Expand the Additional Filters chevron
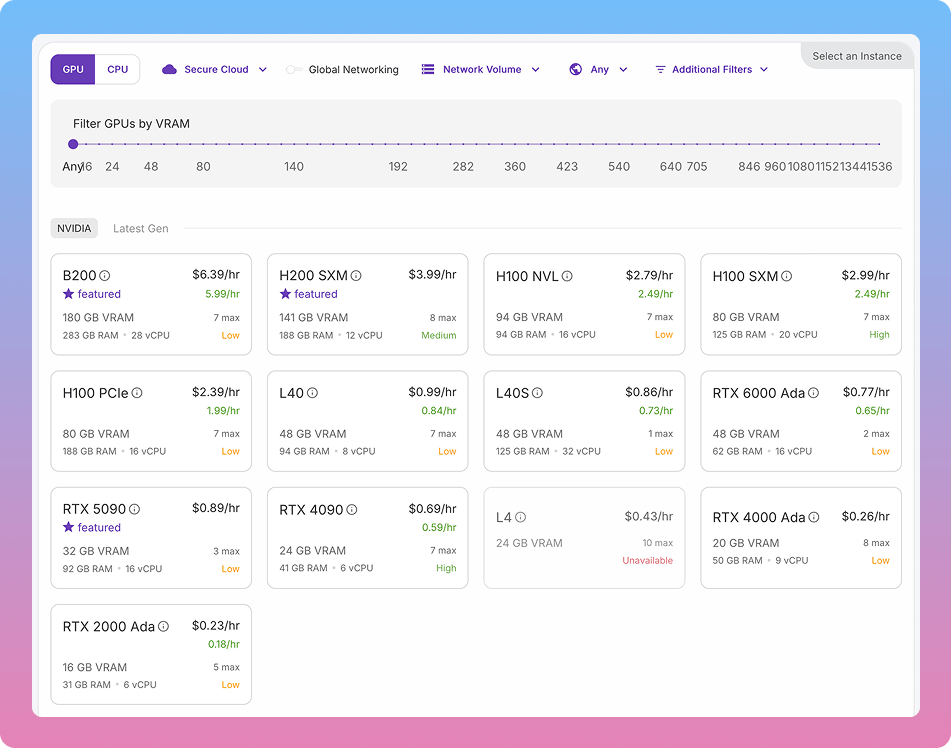Viewport: 951px width, 748px height. 764,70
